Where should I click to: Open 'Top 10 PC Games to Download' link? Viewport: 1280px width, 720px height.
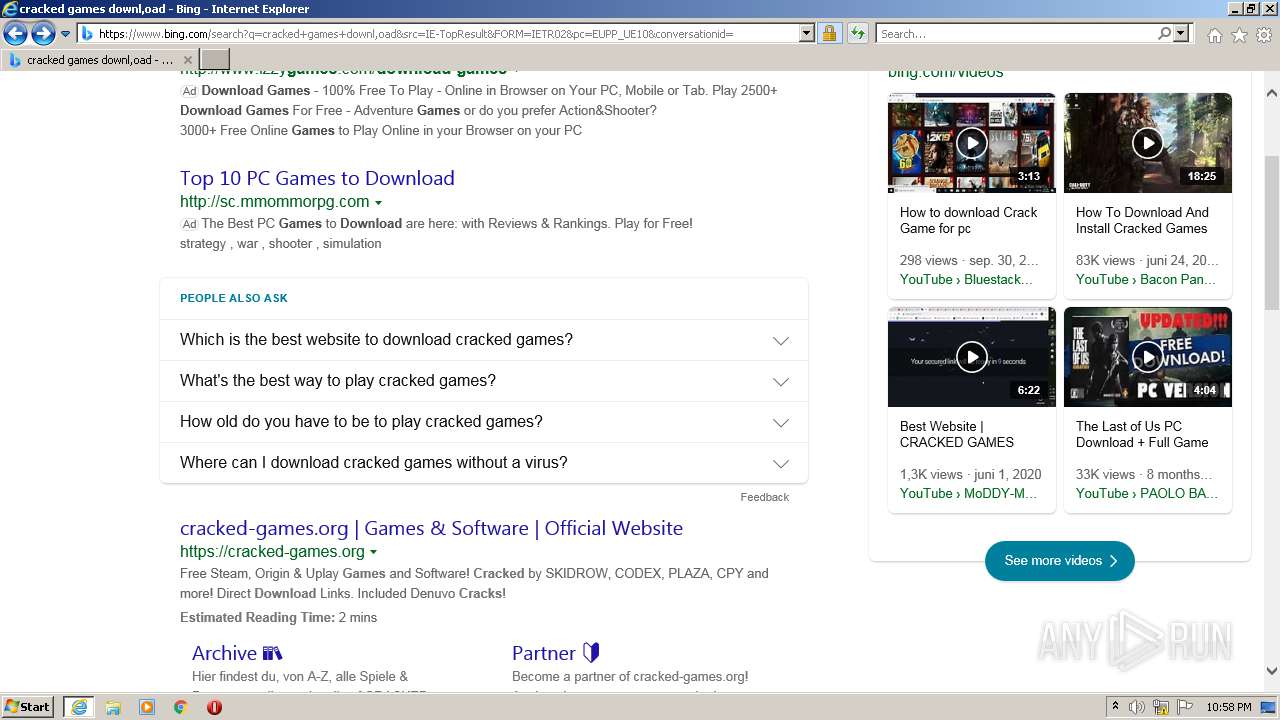click(x=317, y=178)
